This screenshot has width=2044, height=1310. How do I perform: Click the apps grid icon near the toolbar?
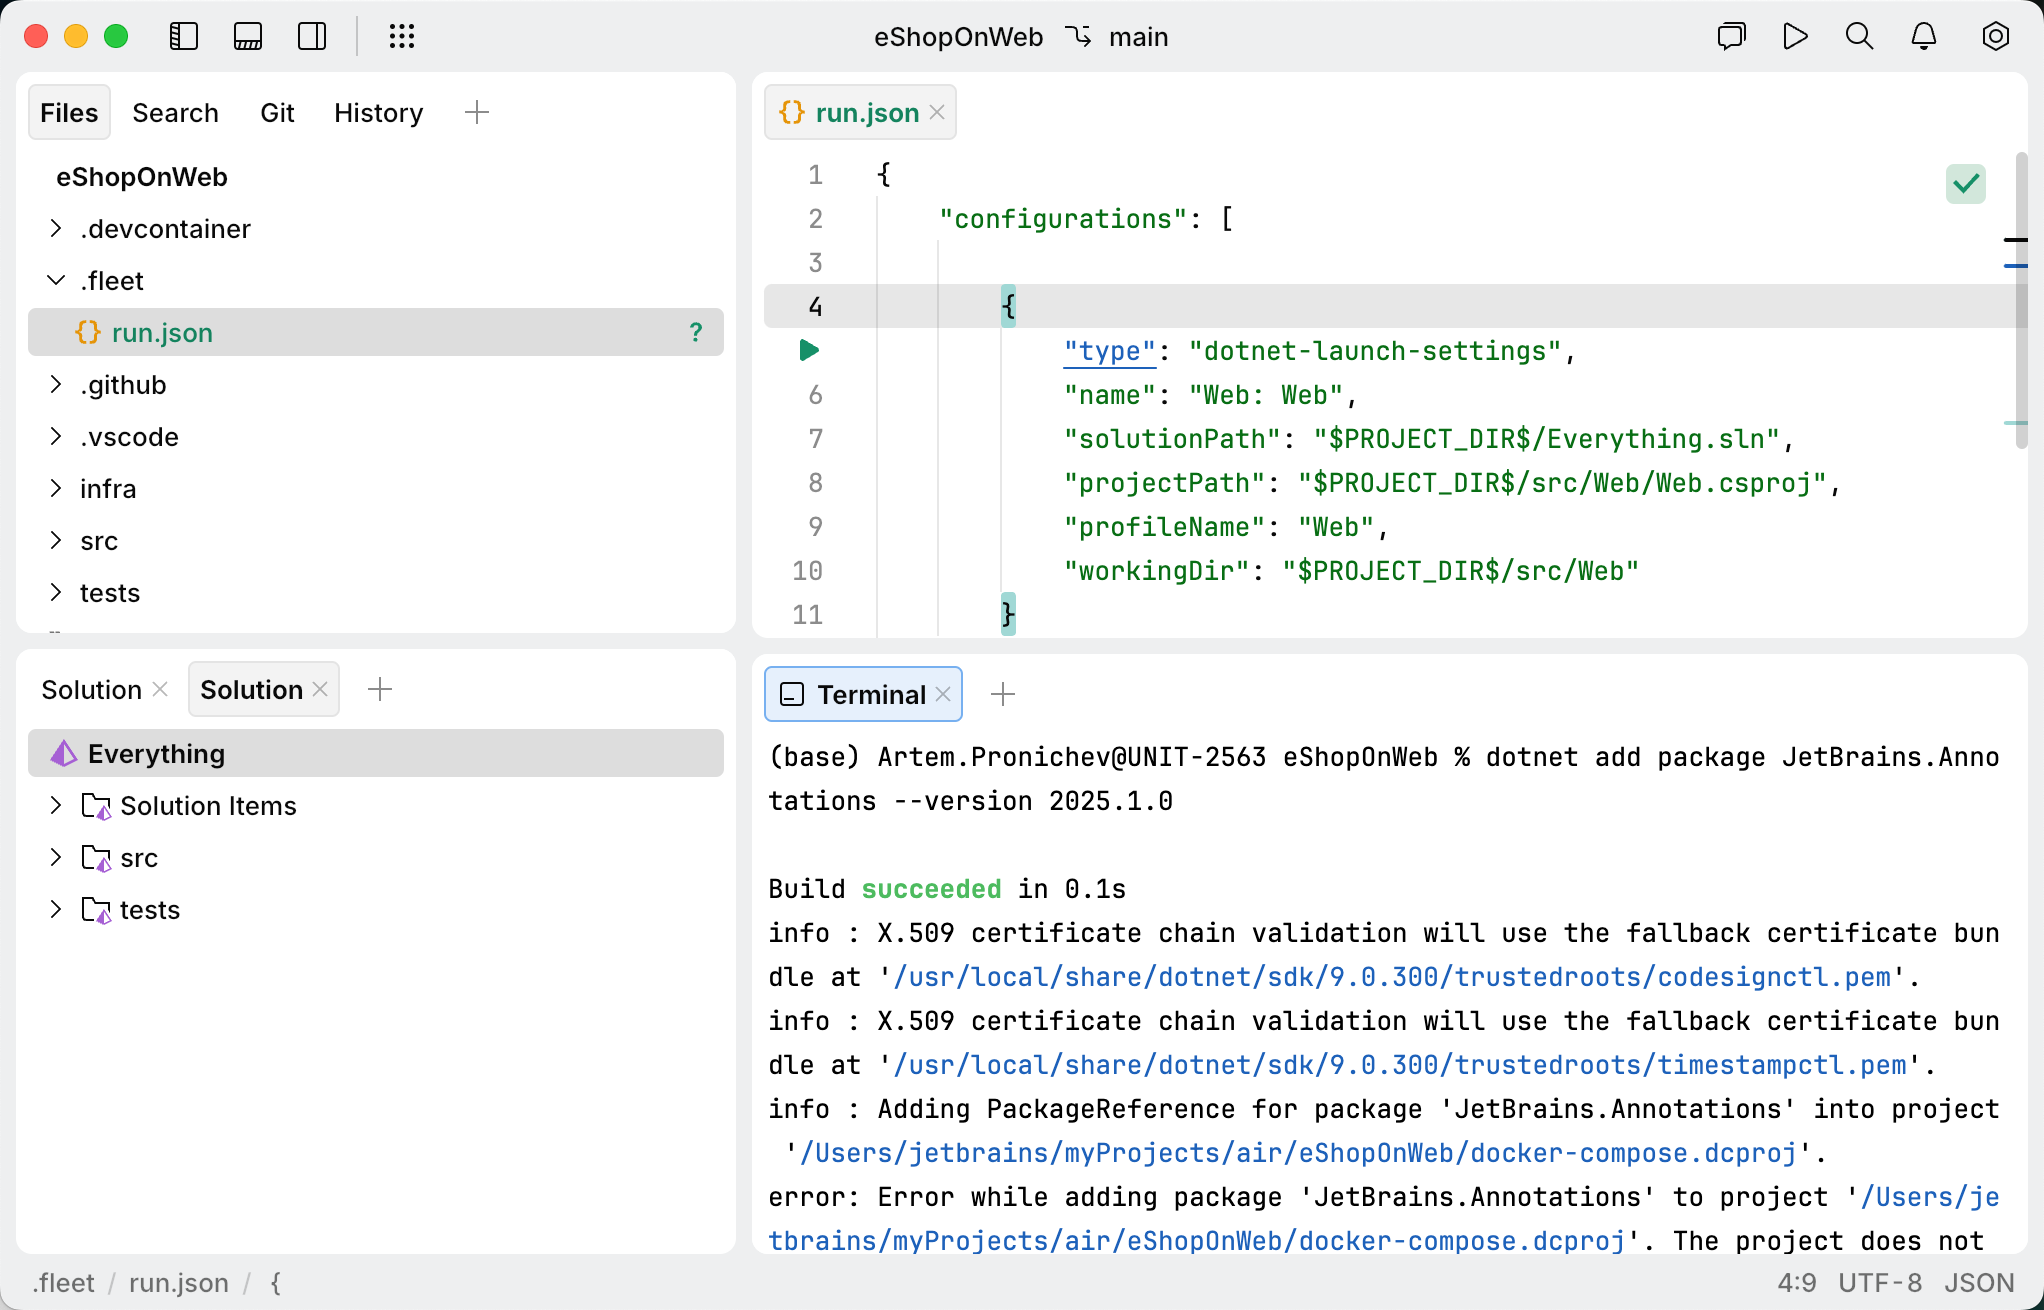pyautogui.click(x=402, y=36)
